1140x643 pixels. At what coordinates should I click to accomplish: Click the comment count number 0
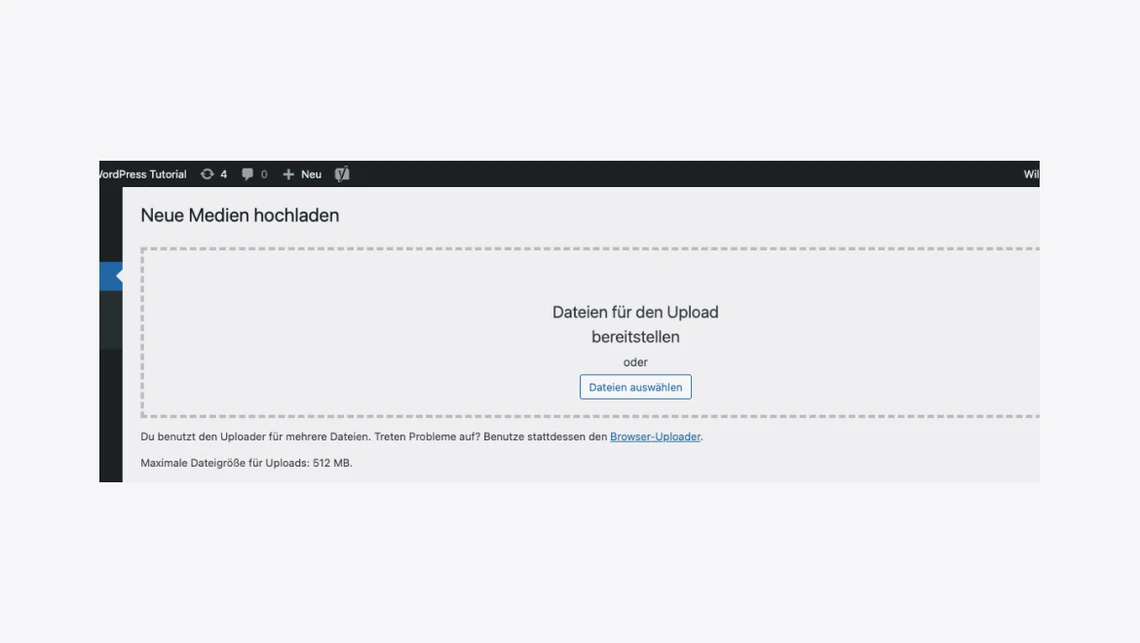coord(264,174)
